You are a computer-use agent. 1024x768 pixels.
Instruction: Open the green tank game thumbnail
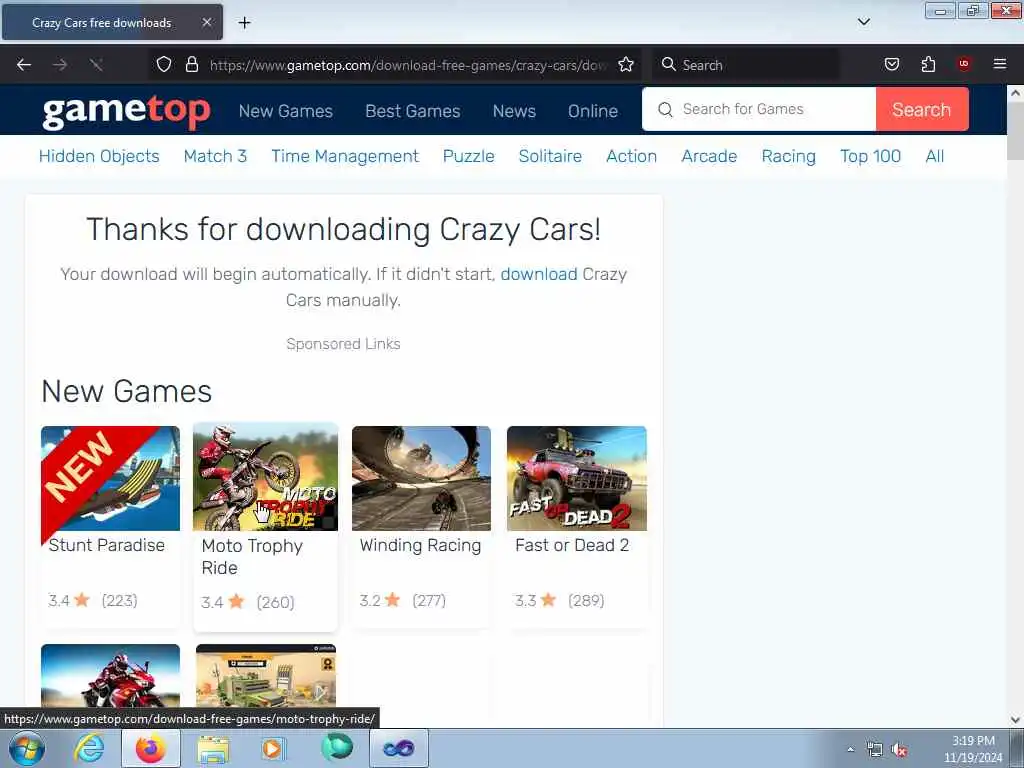point(266,676)
